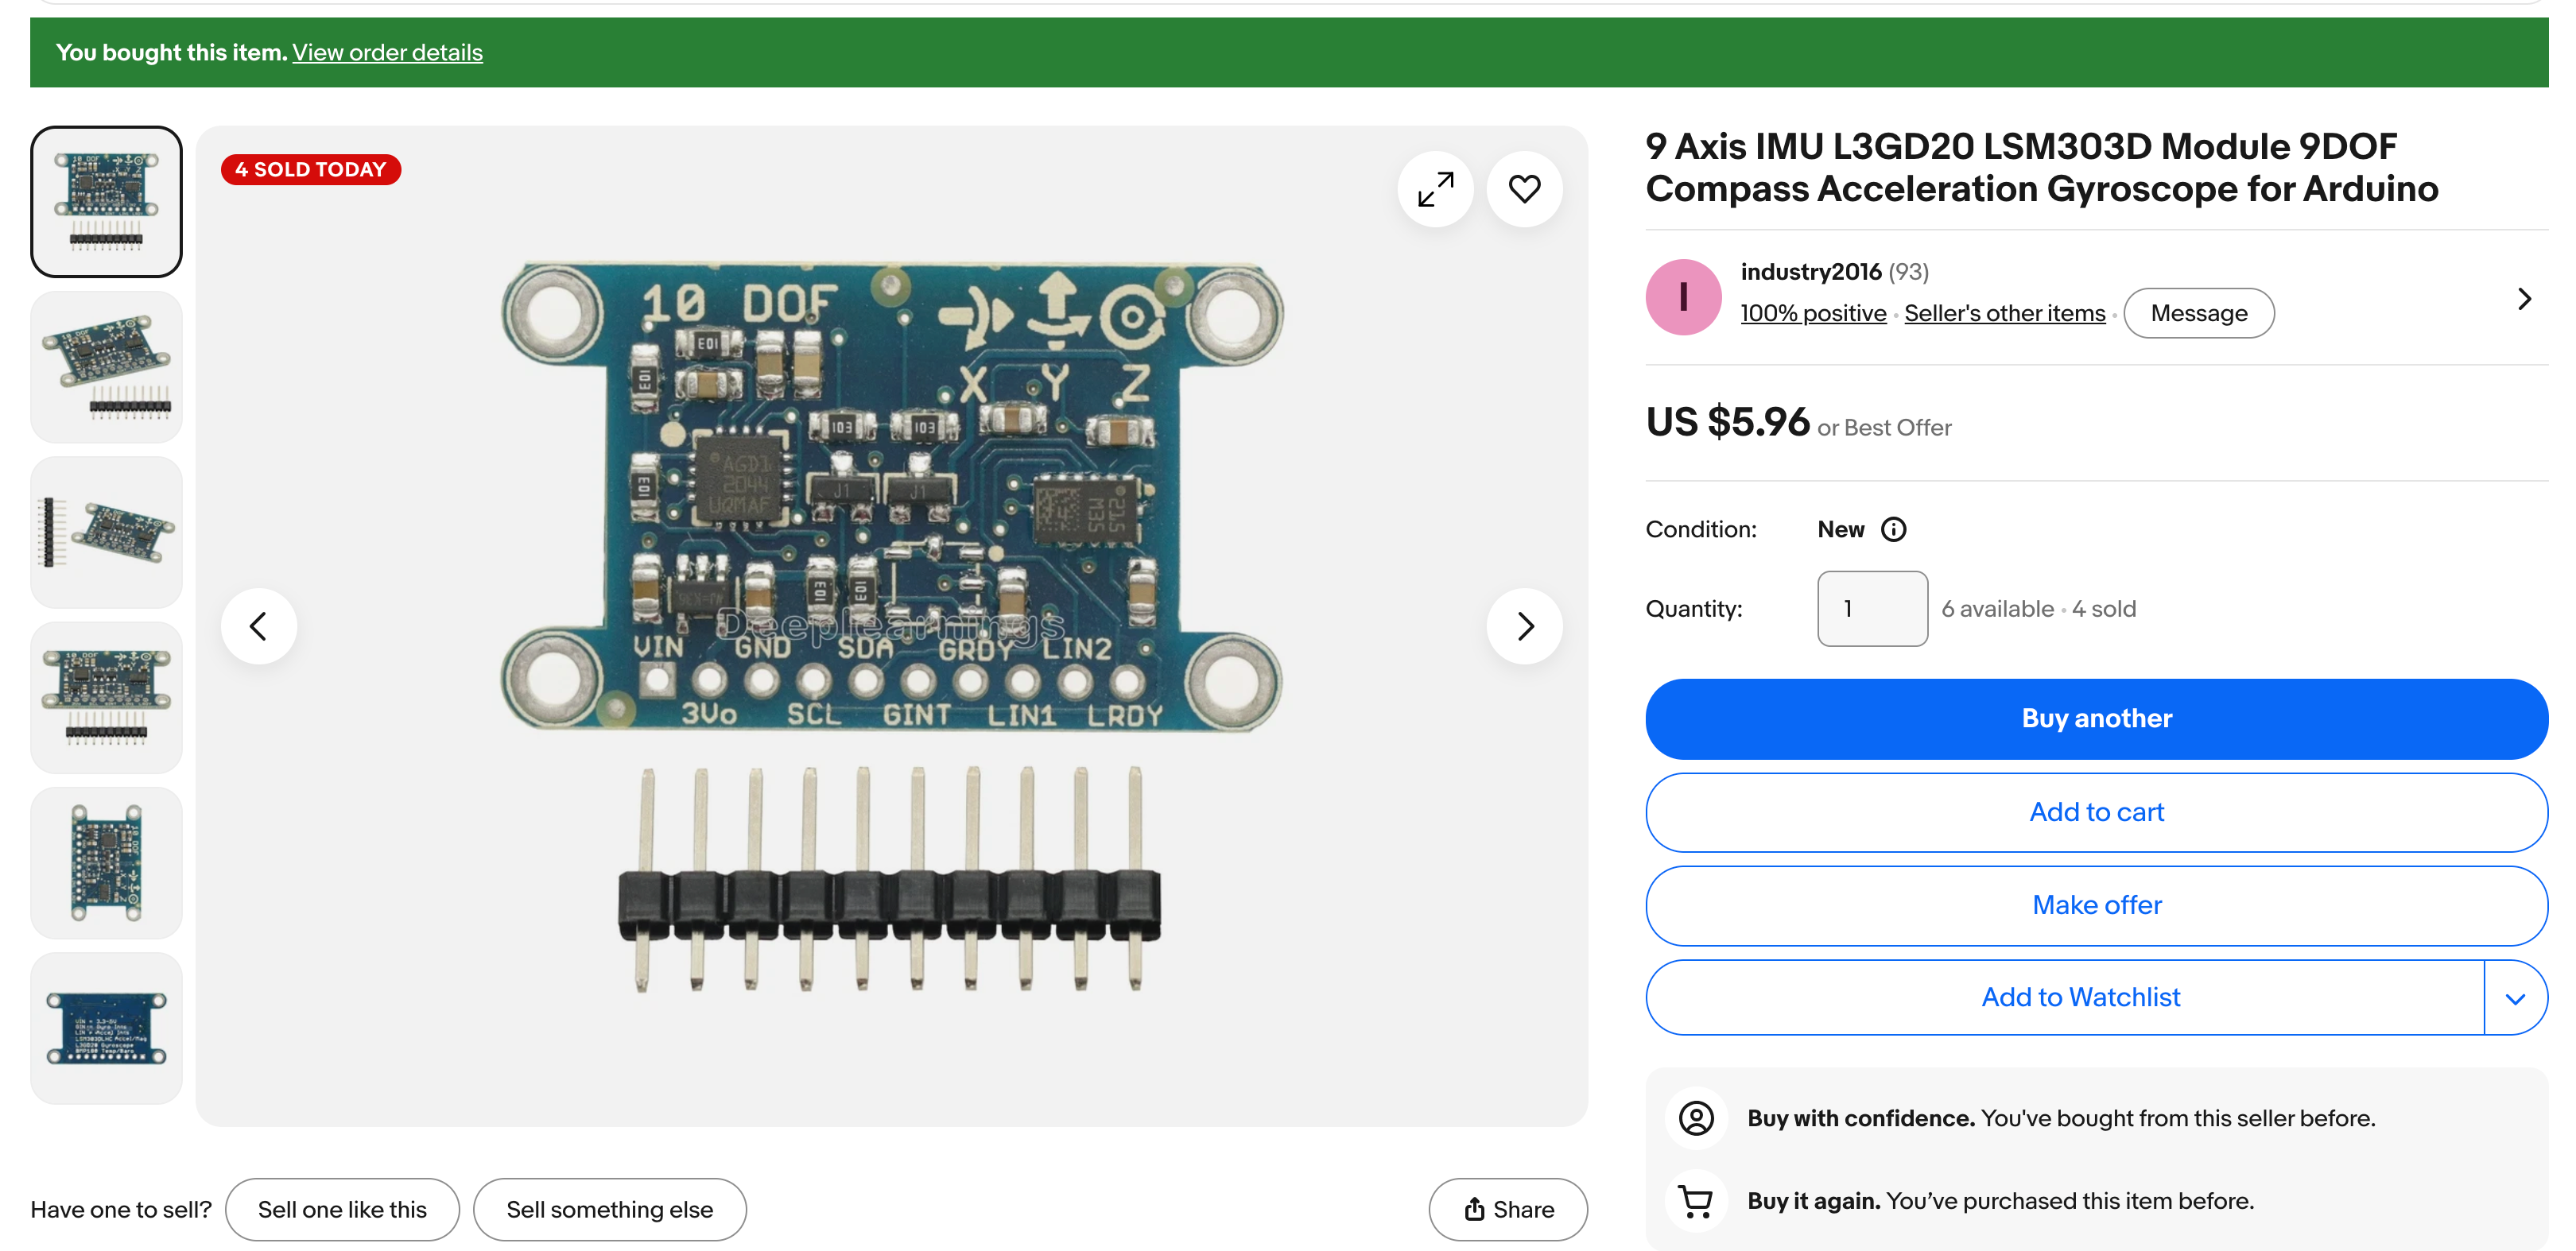Image resolution: width=2576 pixels, height=1251 pixels.
Task: Select the fourth board thumbnail
Action: 107,697
